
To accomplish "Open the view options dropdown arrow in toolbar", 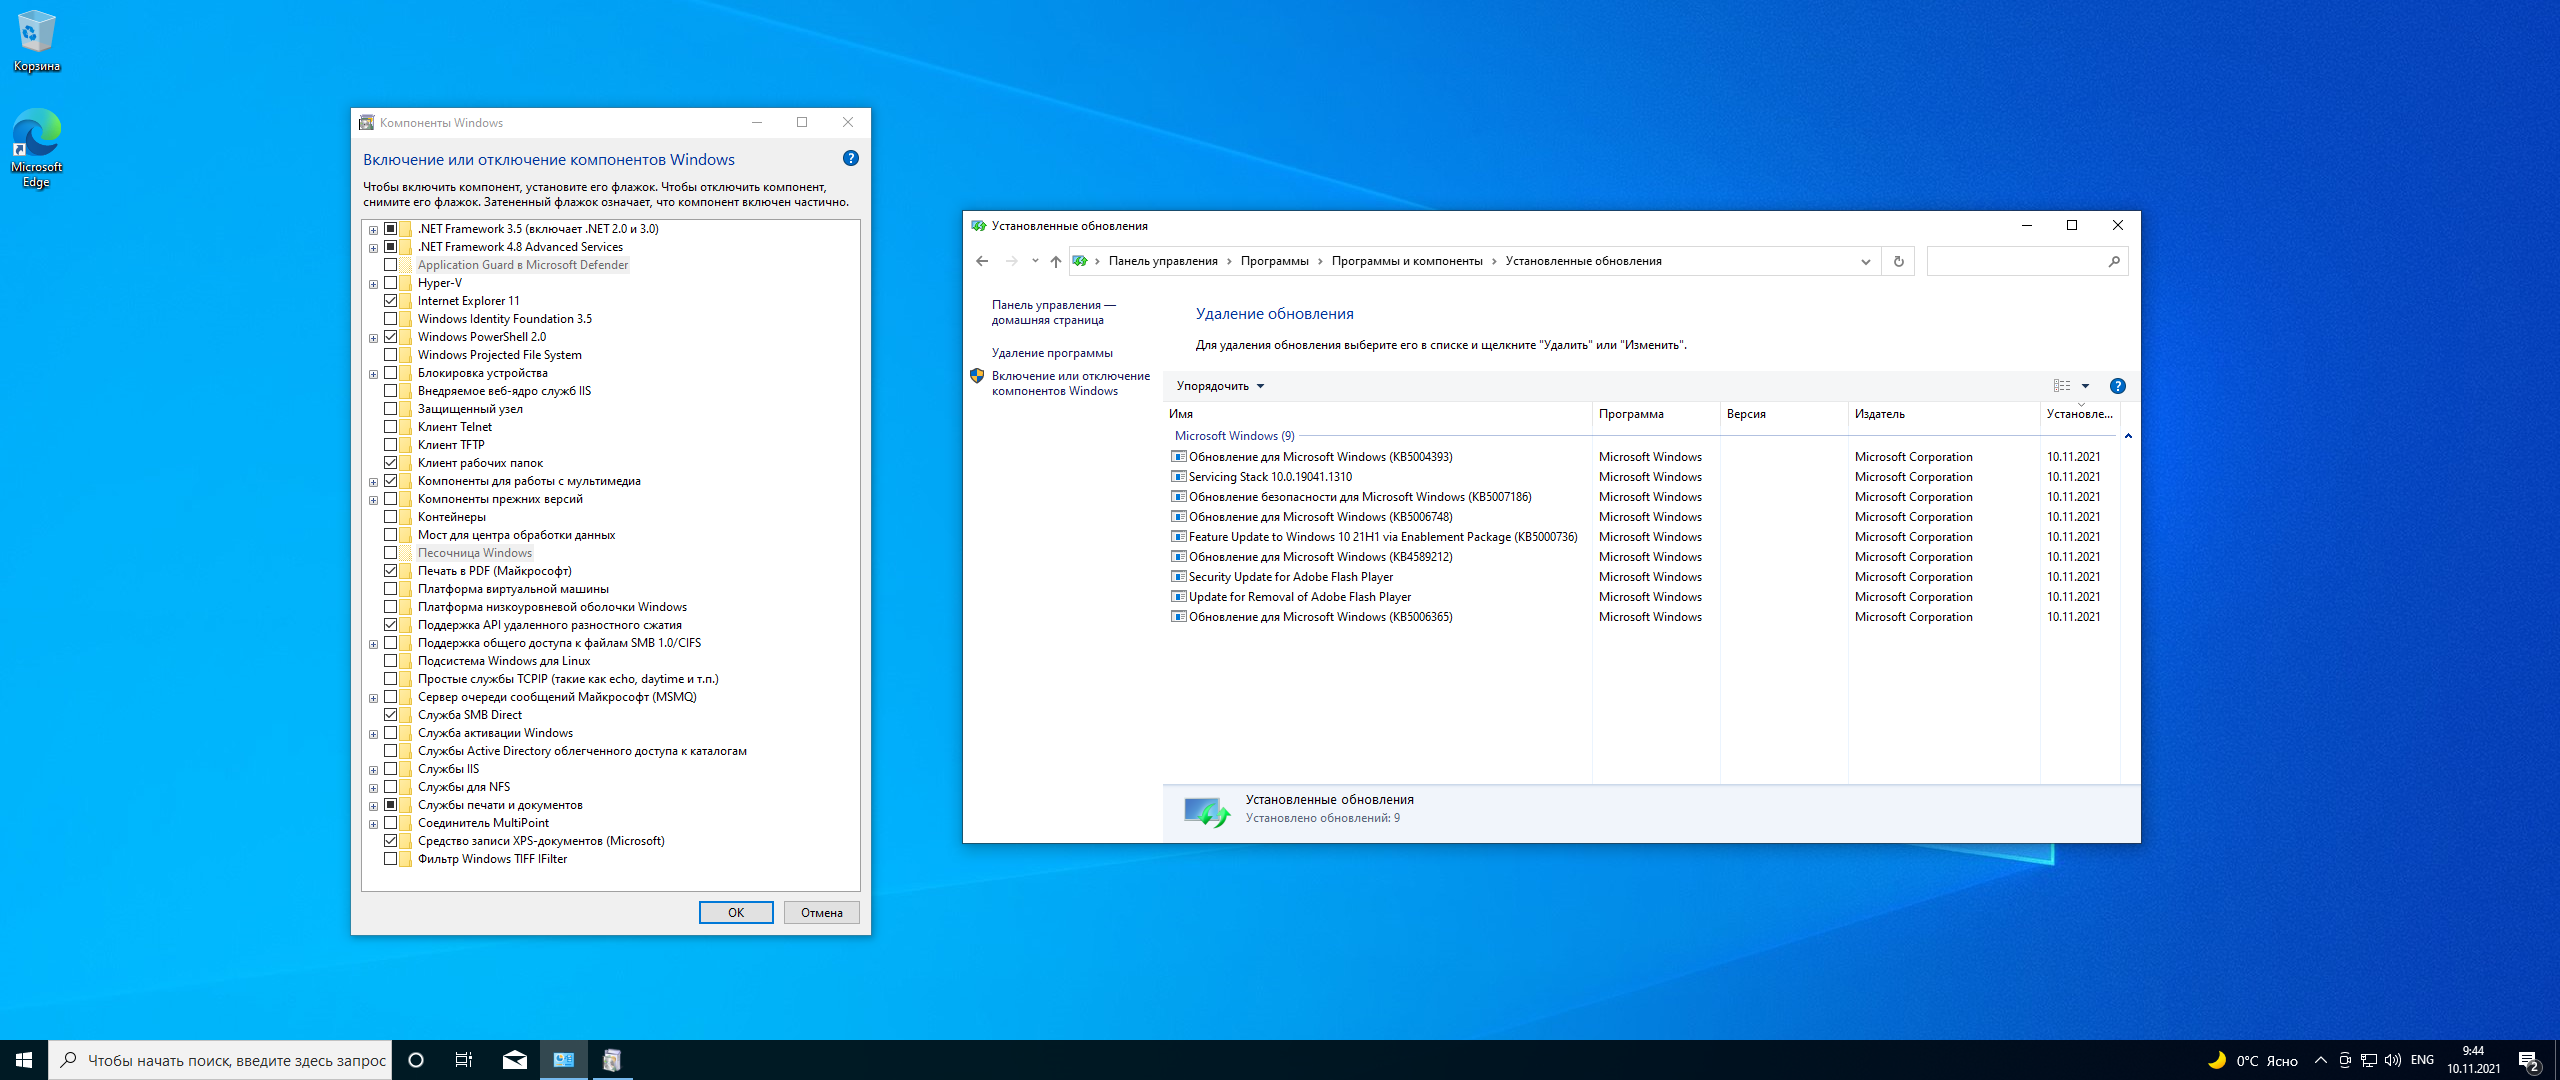I will 2085,386.
